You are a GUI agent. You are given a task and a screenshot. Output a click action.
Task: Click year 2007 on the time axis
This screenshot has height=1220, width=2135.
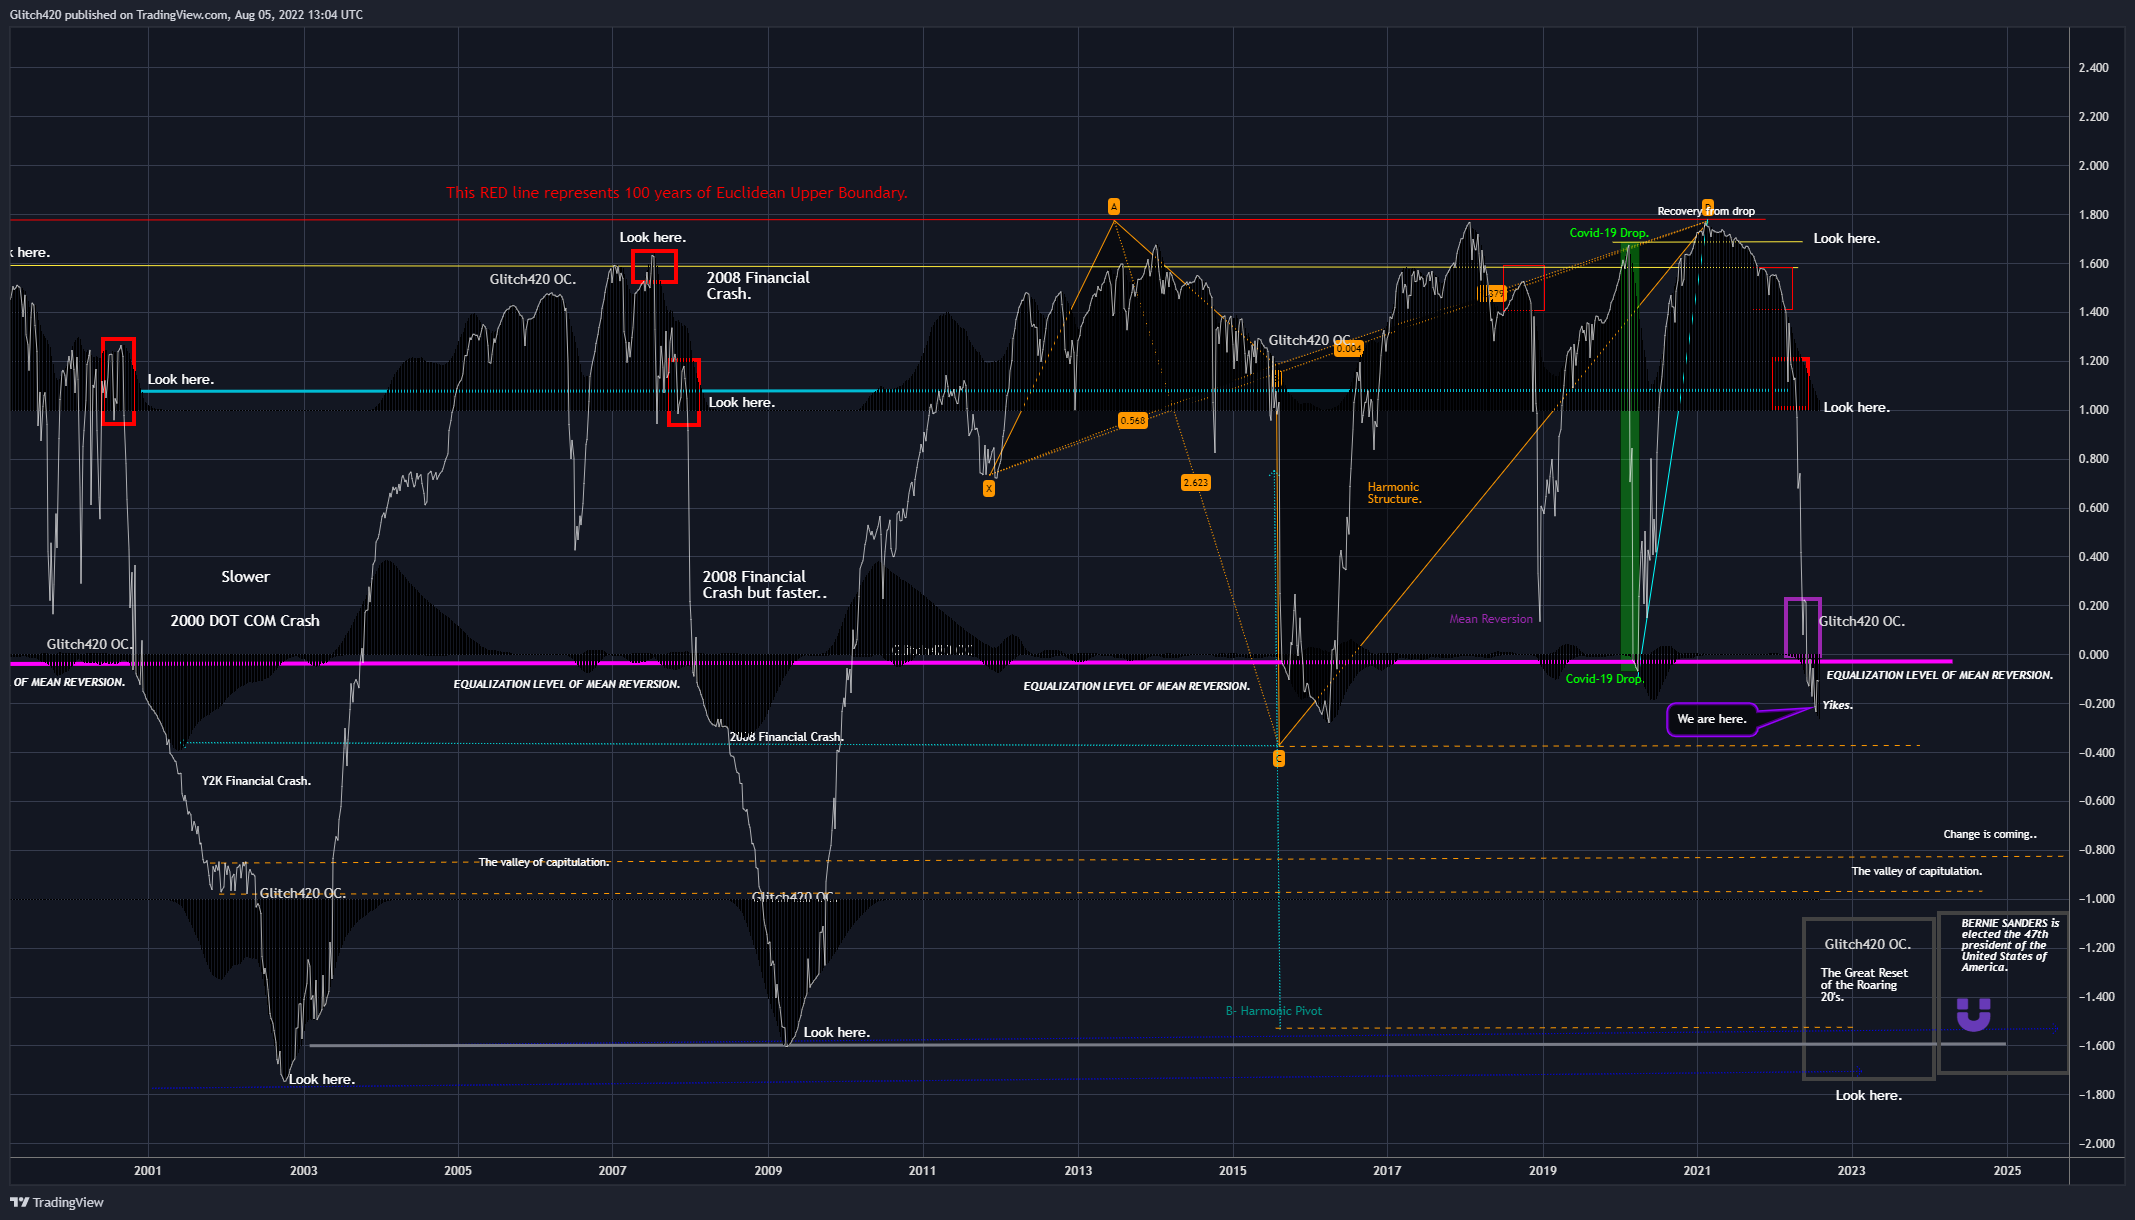click(x=613, y=1171)
